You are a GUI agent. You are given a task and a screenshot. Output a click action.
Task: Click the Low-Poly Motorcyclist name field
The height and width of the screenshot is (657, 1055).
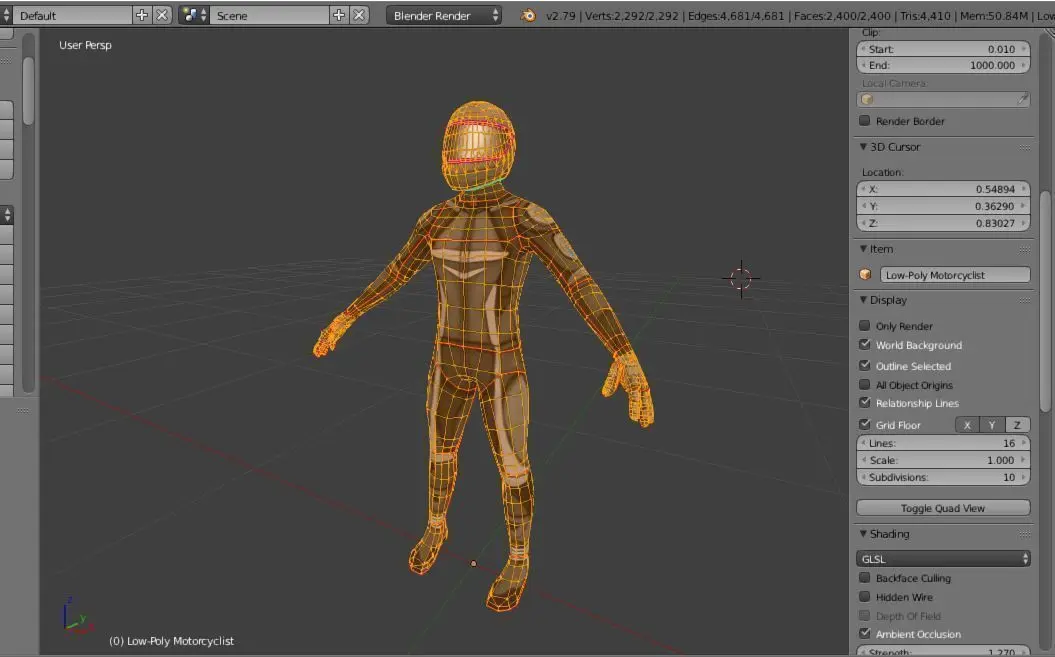coord(955,275)
